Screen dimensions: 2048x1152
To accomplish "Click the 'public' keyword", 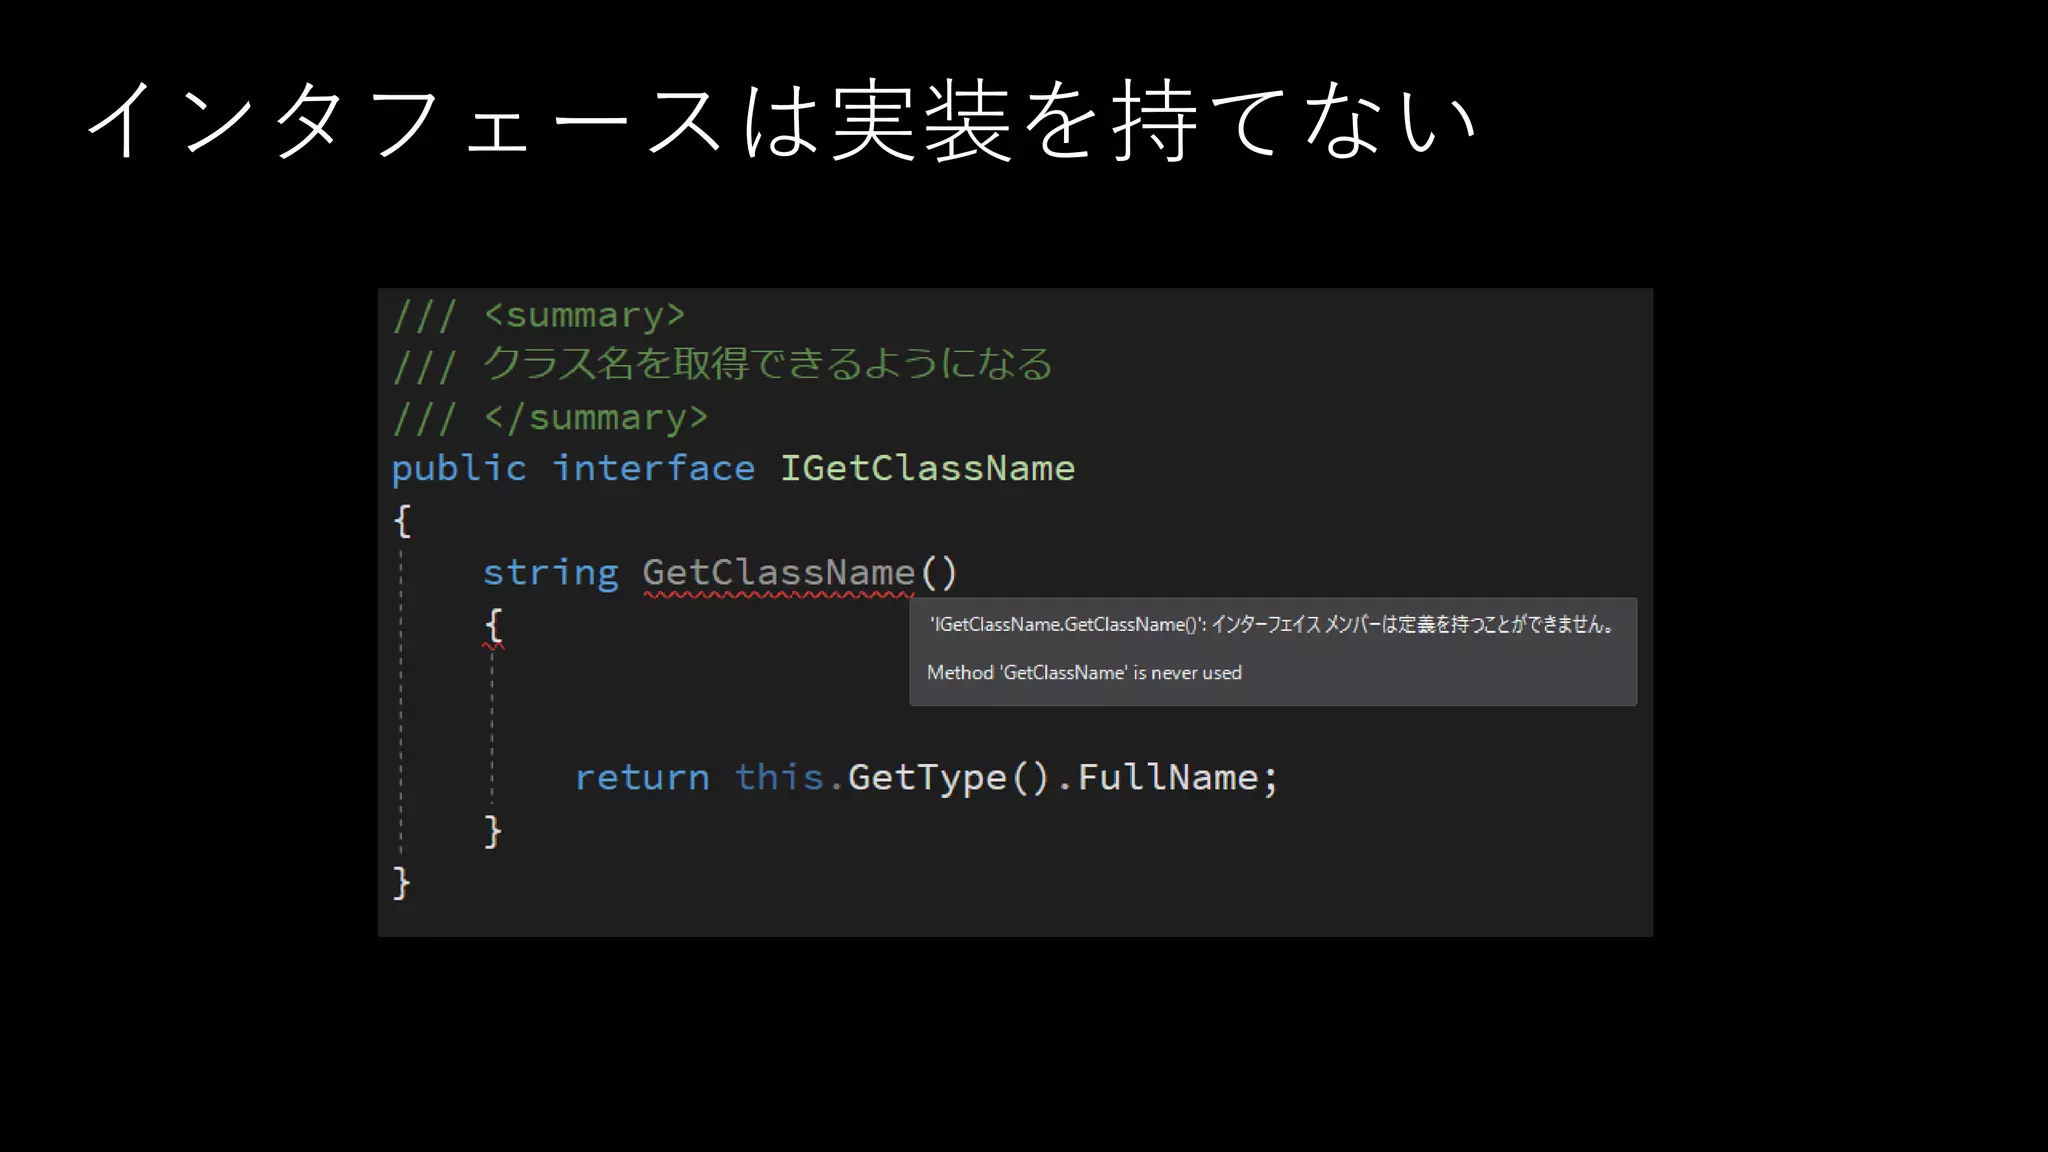I will click(459, 469).
